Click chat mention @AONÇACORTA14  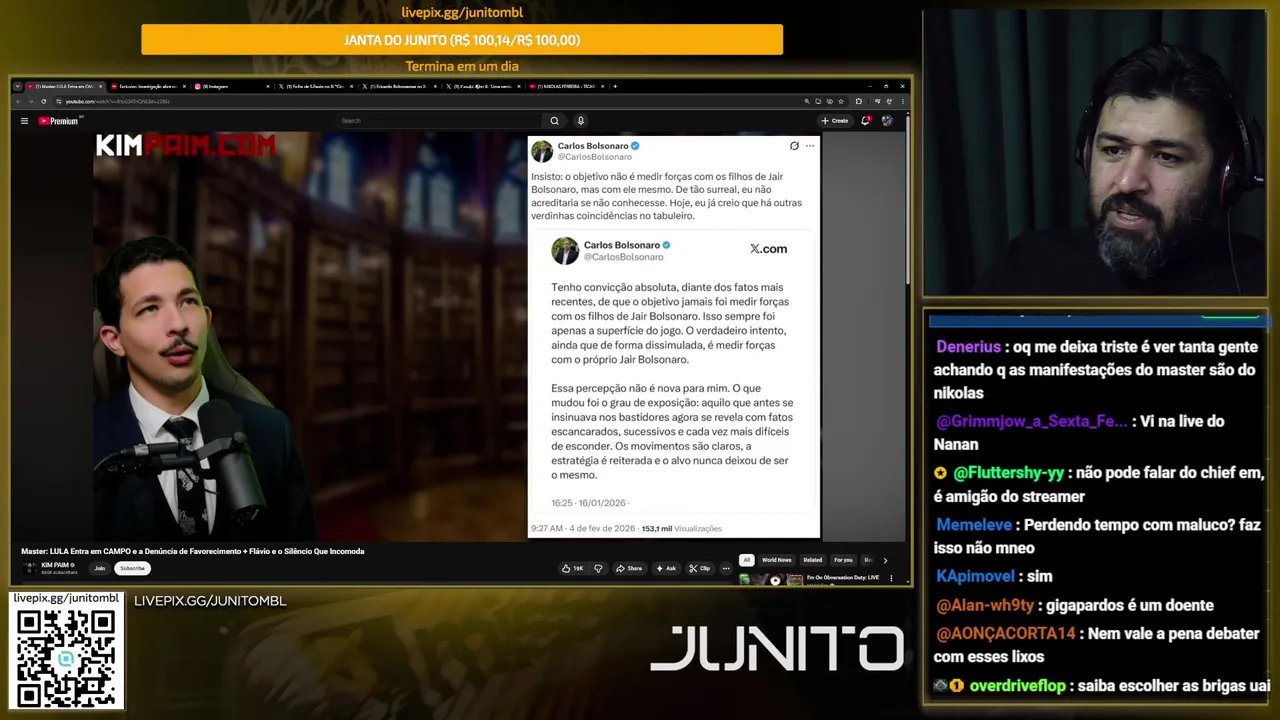coord(1006,634)
